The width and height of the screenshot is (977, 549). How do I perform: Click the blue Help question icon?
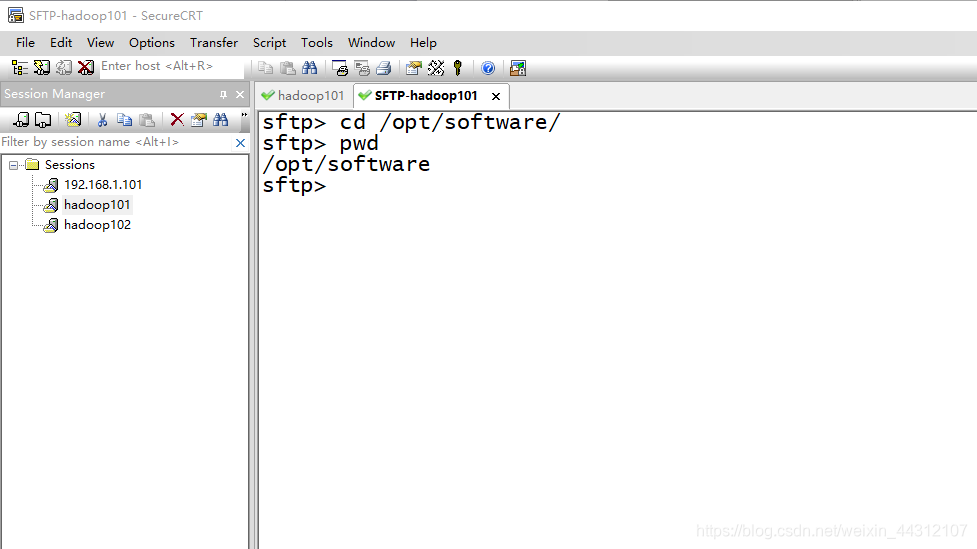(x=488, y=68)
